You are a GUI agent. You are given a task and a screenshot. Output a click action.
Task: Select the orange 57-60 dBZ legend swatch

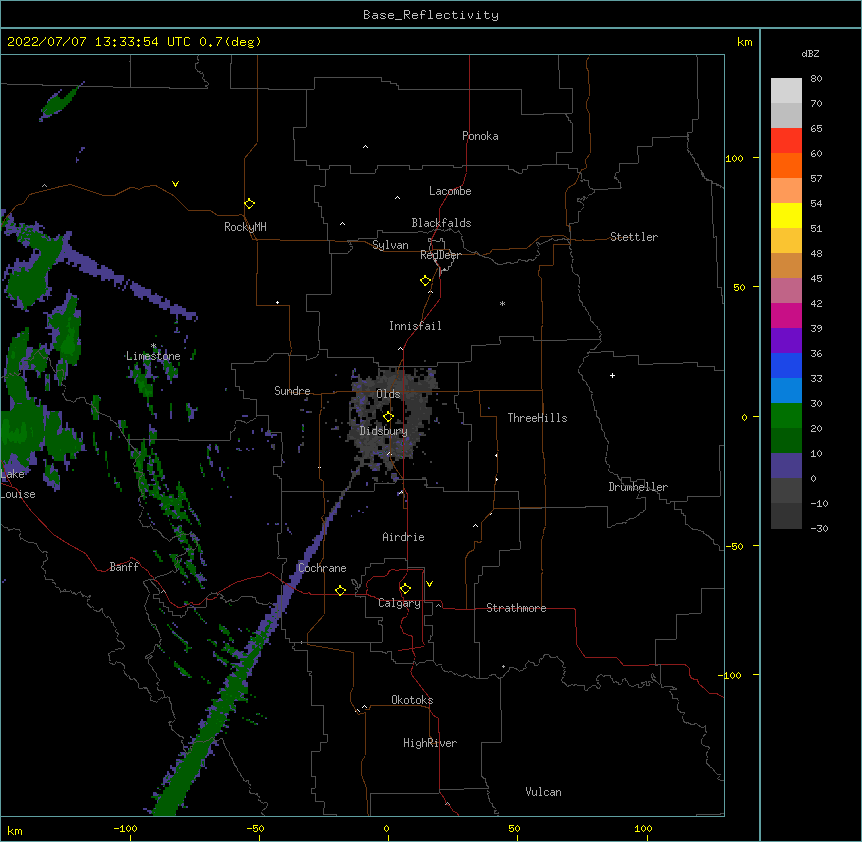pos(786,165)
